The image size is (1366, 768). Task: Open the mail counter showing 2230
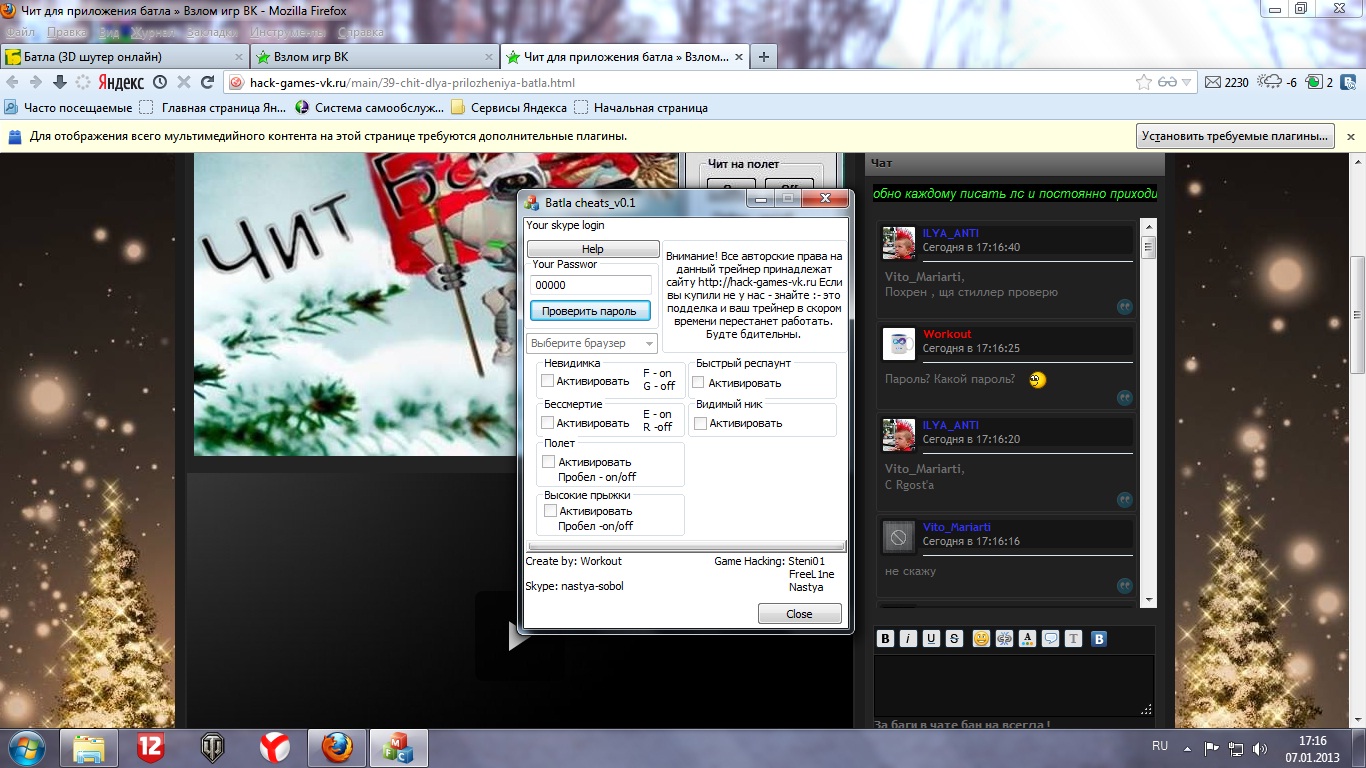(1227, 82)
